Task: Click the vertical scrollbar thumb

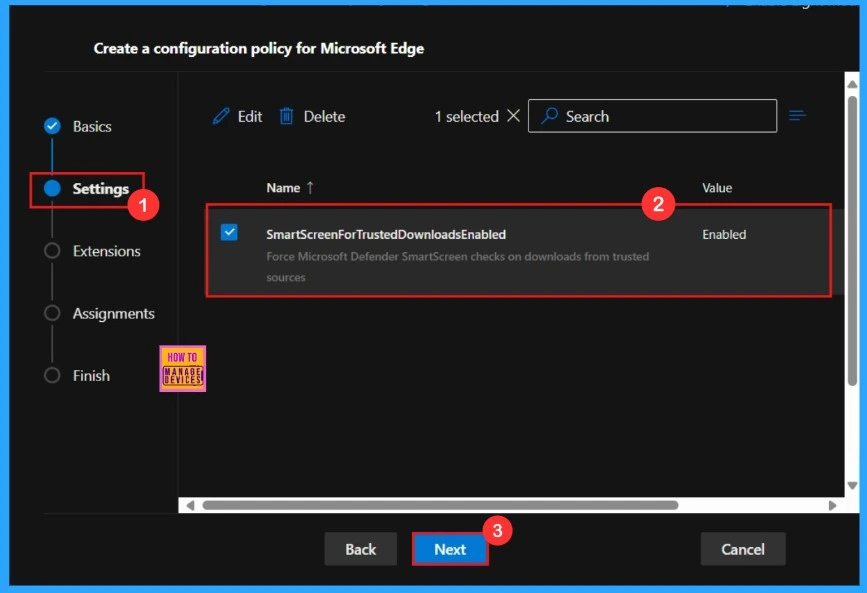Action: click(852, 241)
